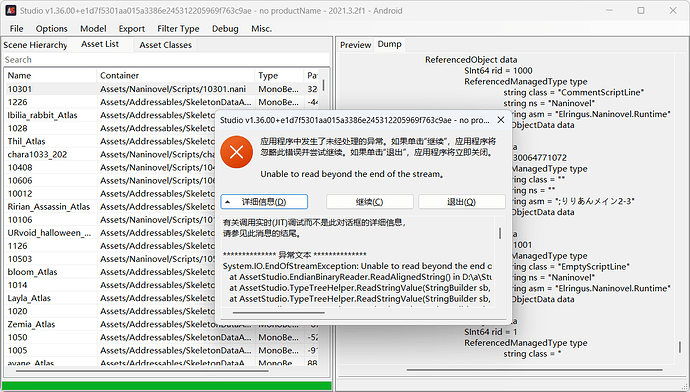Click the asset Search field
The width and height of the screenshot is (690, 392).
[166, 59]
